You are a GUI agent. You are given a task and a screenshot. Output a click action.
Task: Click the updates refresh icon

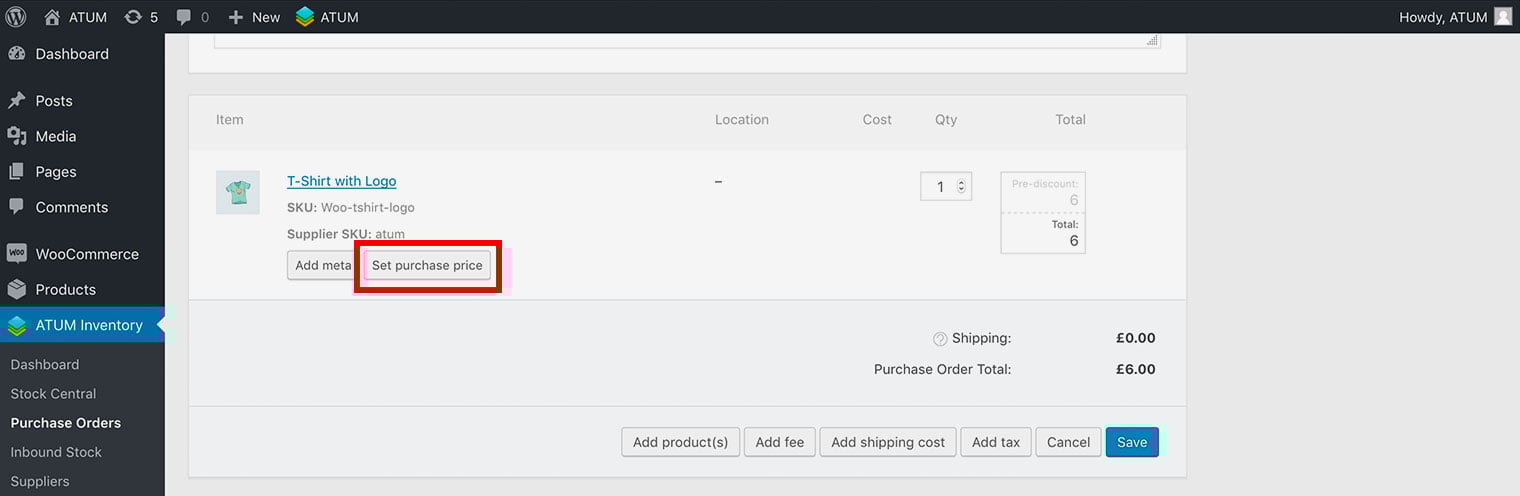pyautogui.click(x=133, y=16)
